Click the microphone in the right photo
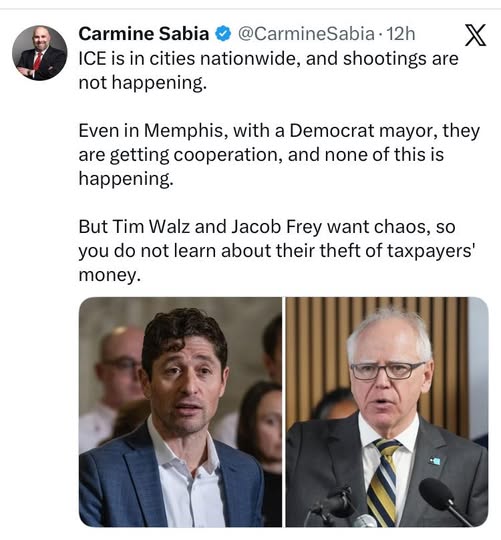Screen dimensions: 501x540 [444, 499]
